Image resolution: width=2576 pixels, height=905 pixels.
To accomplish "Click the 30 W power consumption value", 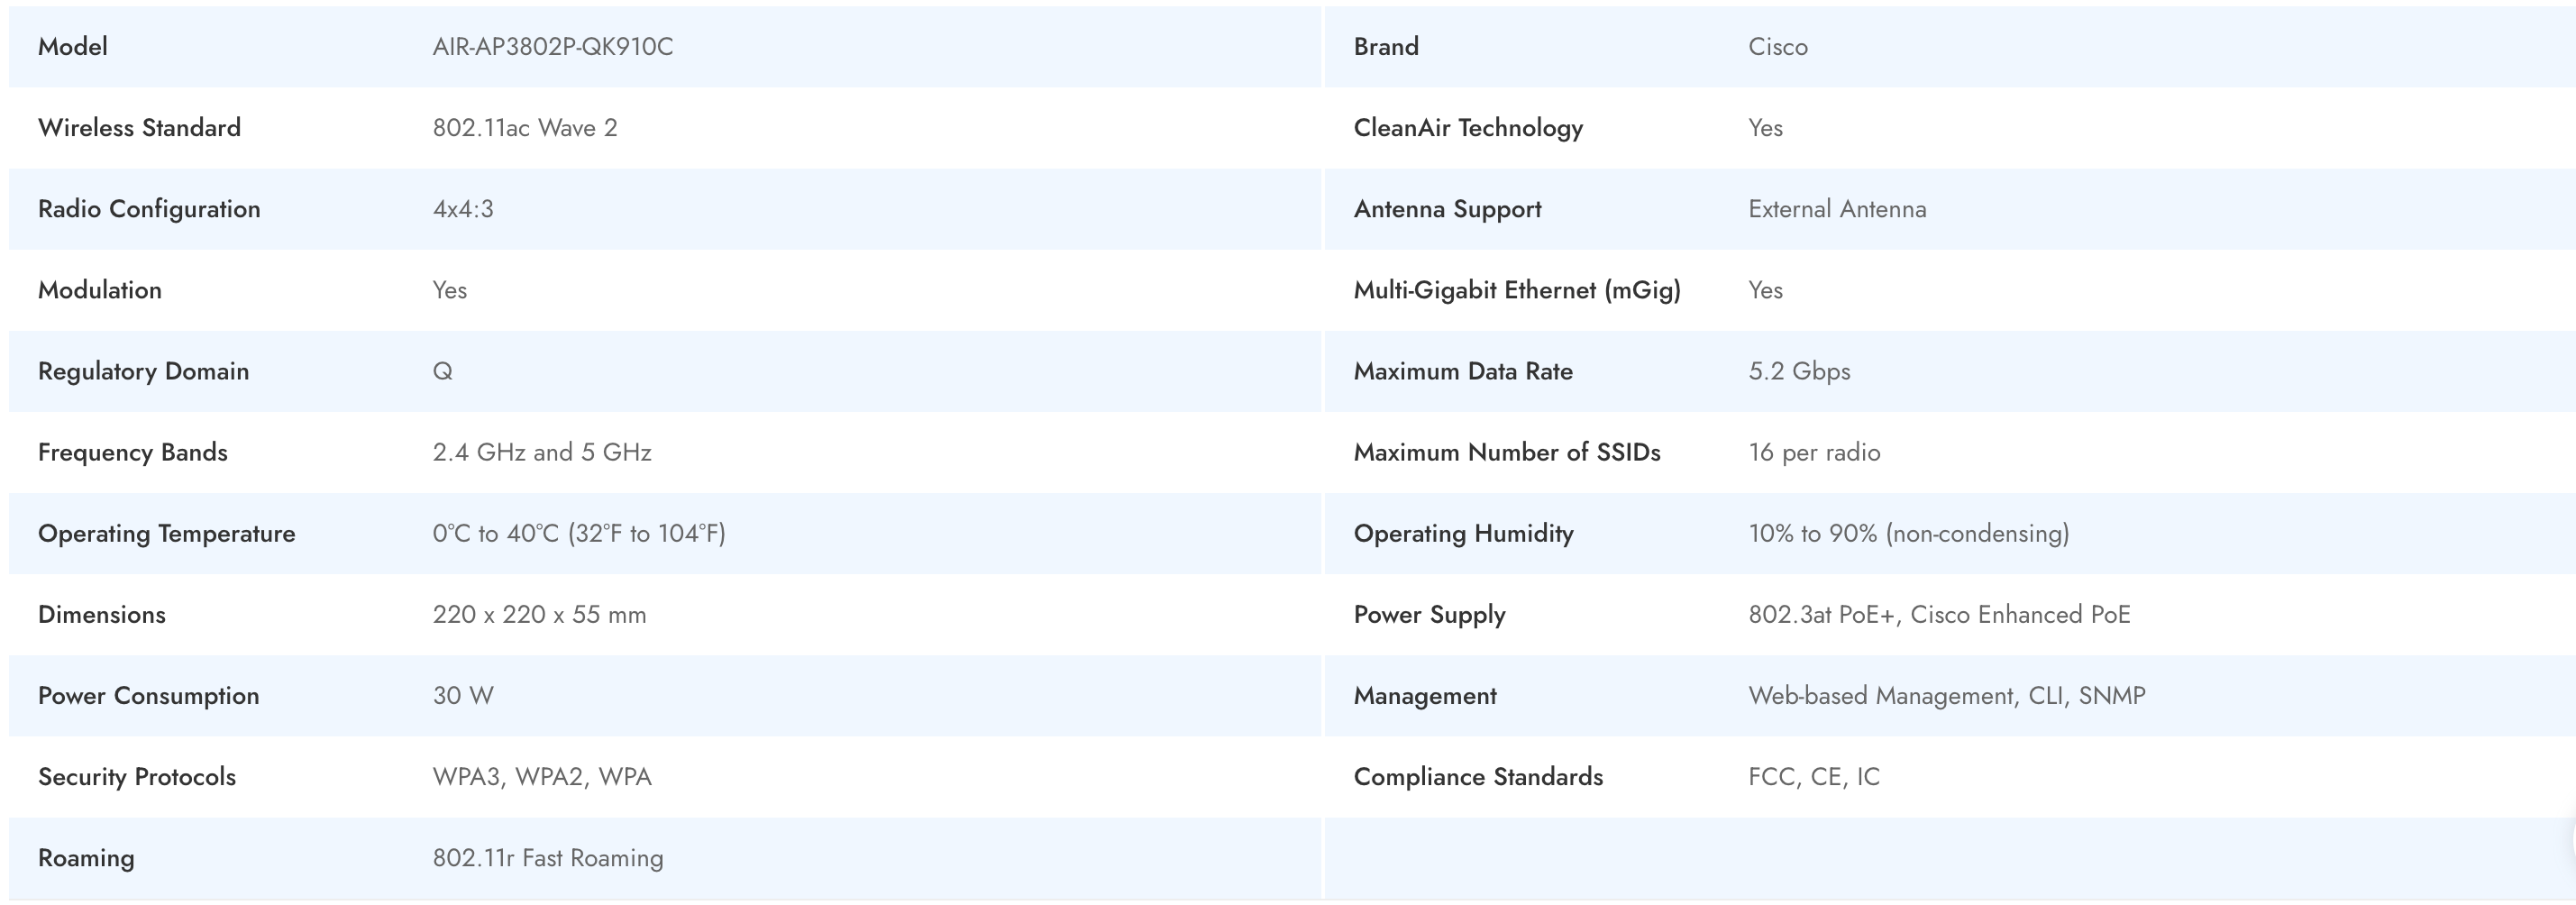I will click(462, 695).
